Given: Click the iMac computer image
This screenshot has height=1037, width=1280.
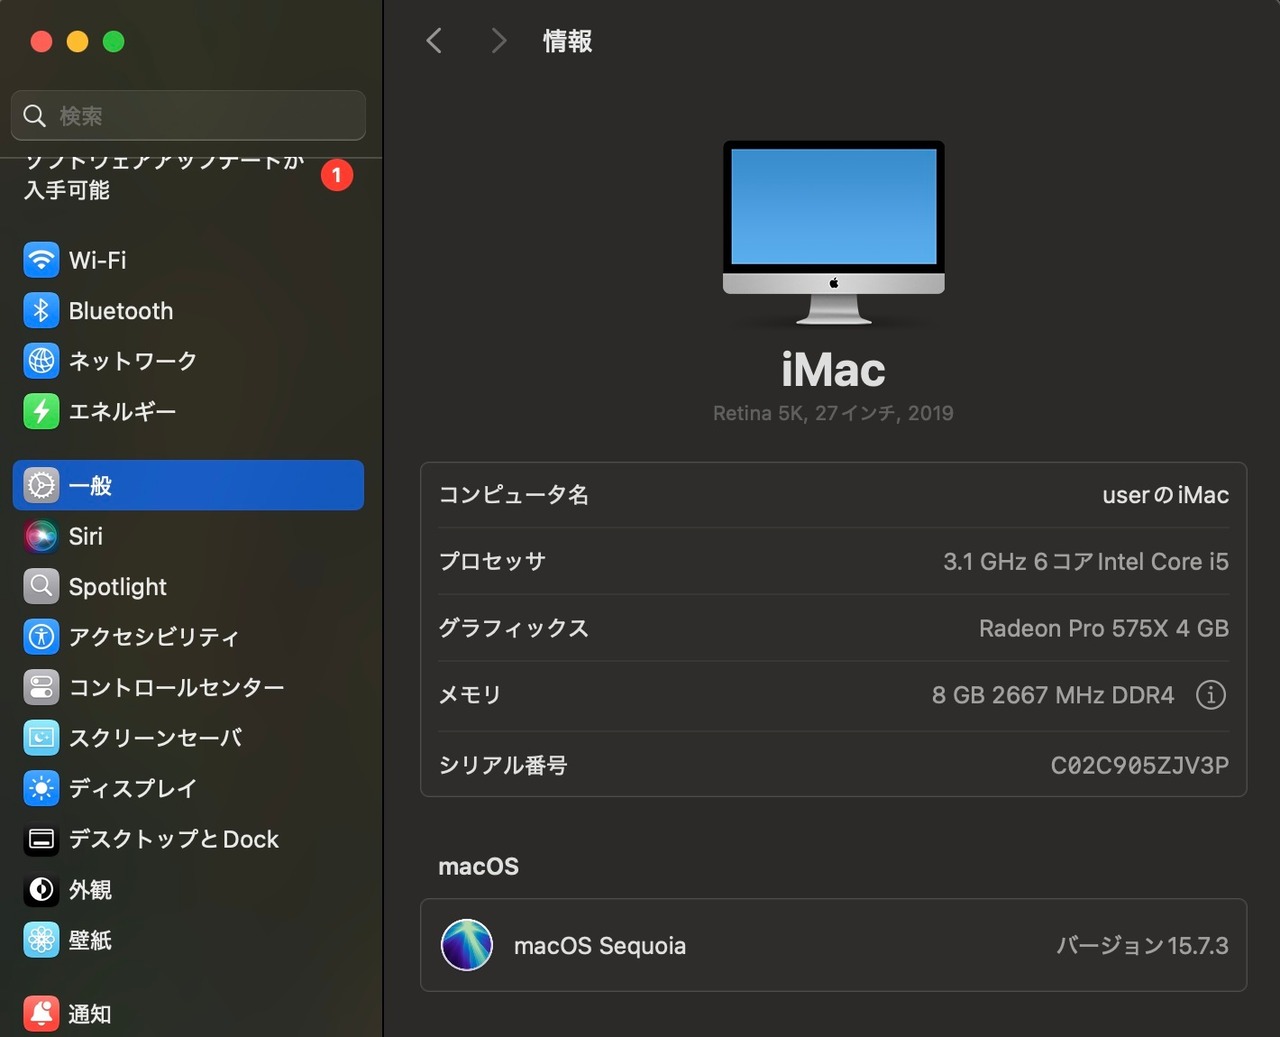Looking at the screenshot, I should coord(834,233).
